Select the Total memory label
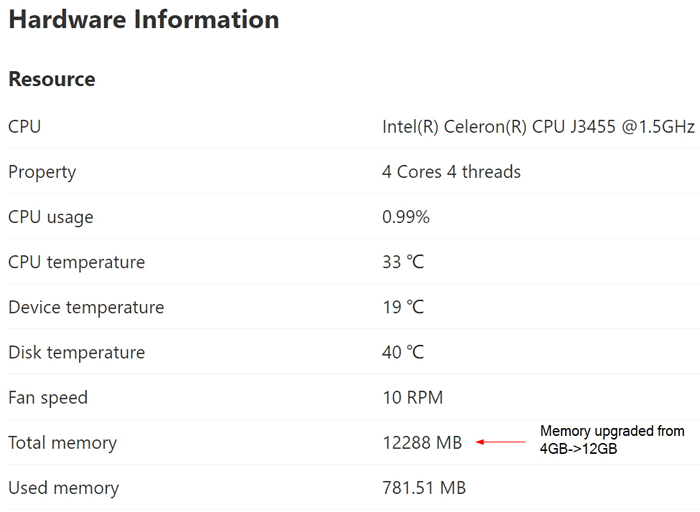Screen dimensions: 700x512 pos(62,443)
